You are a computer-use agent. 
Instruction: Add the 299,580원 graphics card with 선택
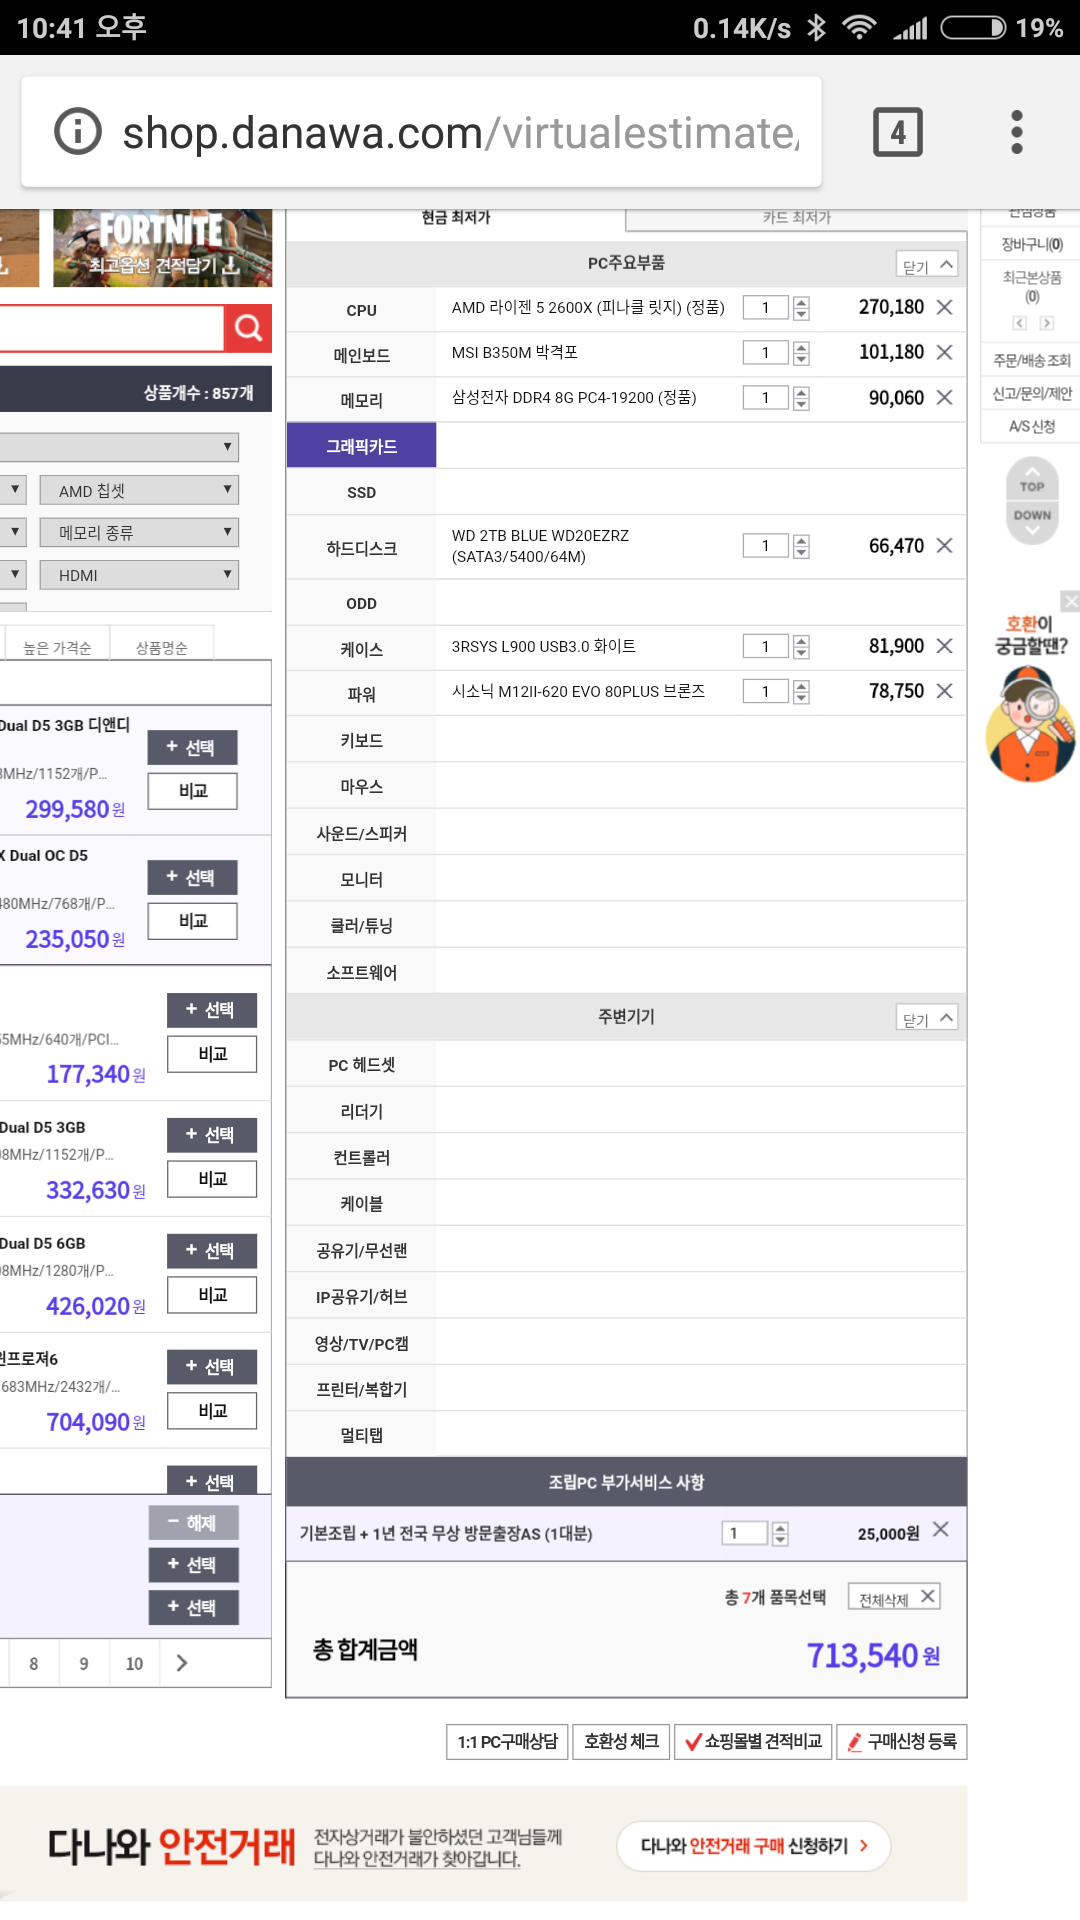[x=192, y=747]
